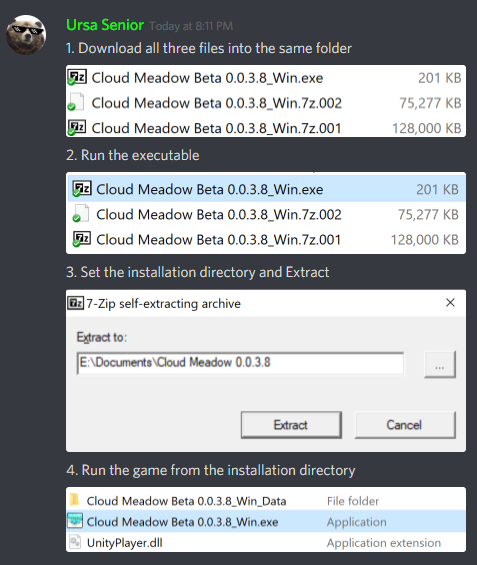Select the UnityPlayer.dll application extension row
The image size is (477, 565).
coord(266,542)
